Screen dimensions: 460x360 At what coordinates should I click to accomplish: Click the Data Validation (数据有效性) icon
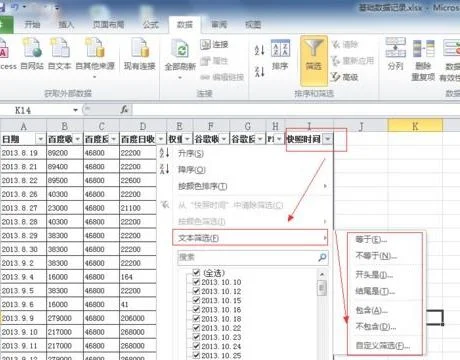(x=452, y=47)
